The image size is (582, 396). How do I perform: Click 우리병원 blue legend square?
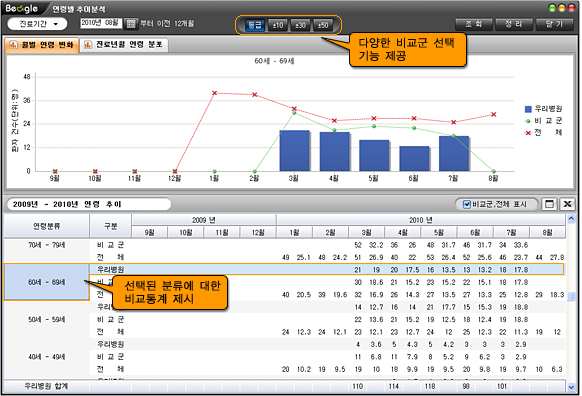tap(528, 109)
